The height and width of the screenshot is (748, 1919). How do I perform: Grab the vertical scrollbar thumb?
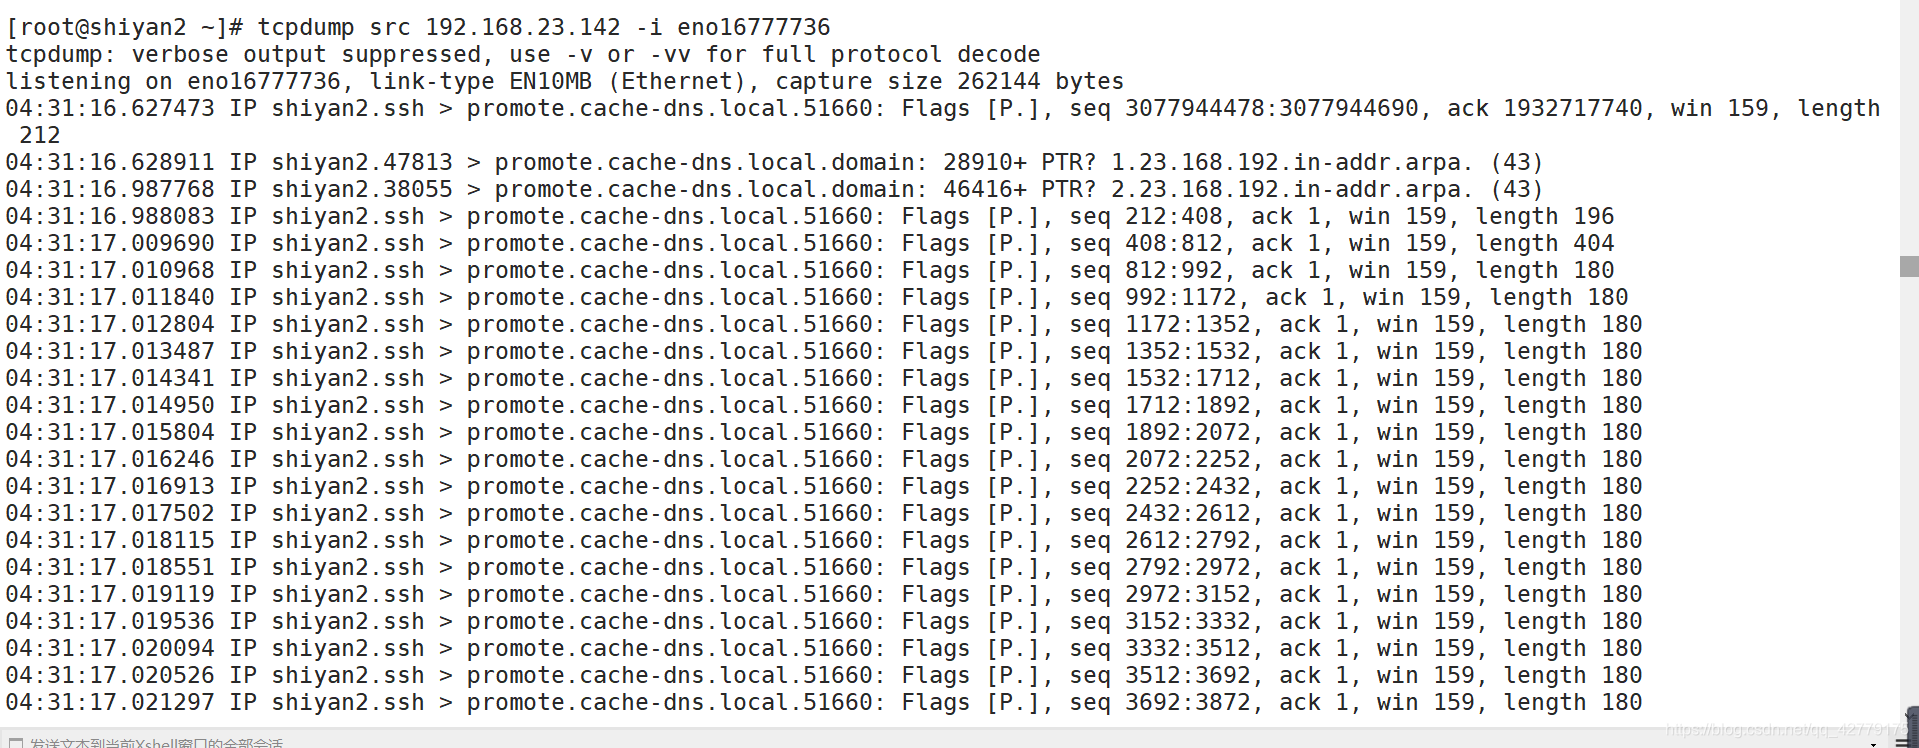(x=1909, y=266)
